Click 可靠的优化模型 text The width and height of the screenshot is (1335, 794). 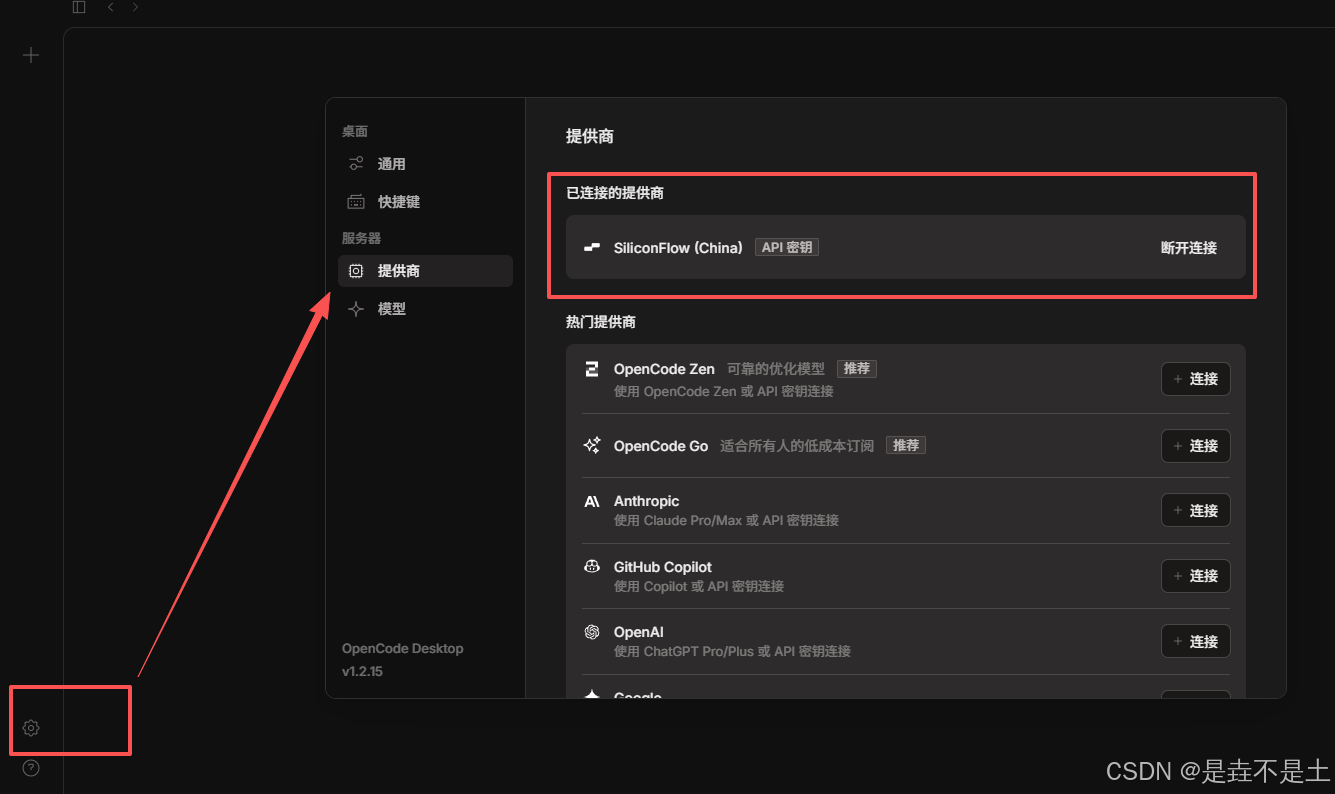pos(776,369)
